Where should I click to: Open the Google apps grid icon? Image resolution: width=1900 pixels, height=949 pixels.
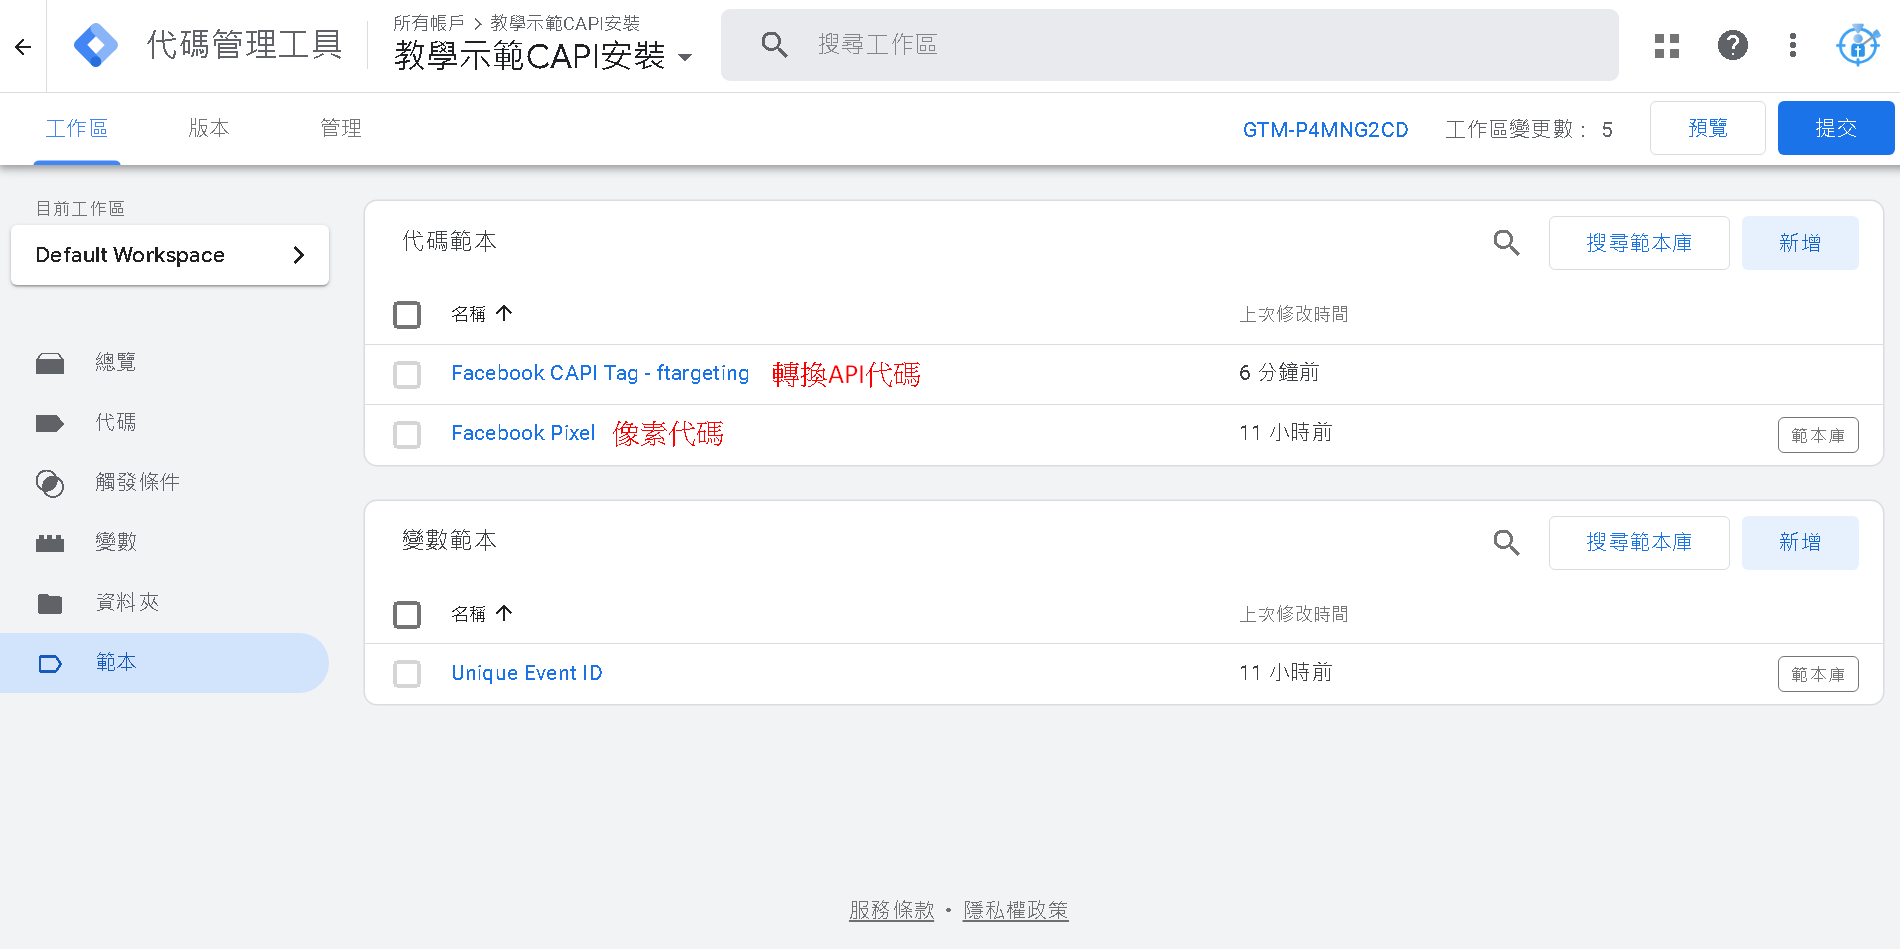click(x=1667, y=45)
